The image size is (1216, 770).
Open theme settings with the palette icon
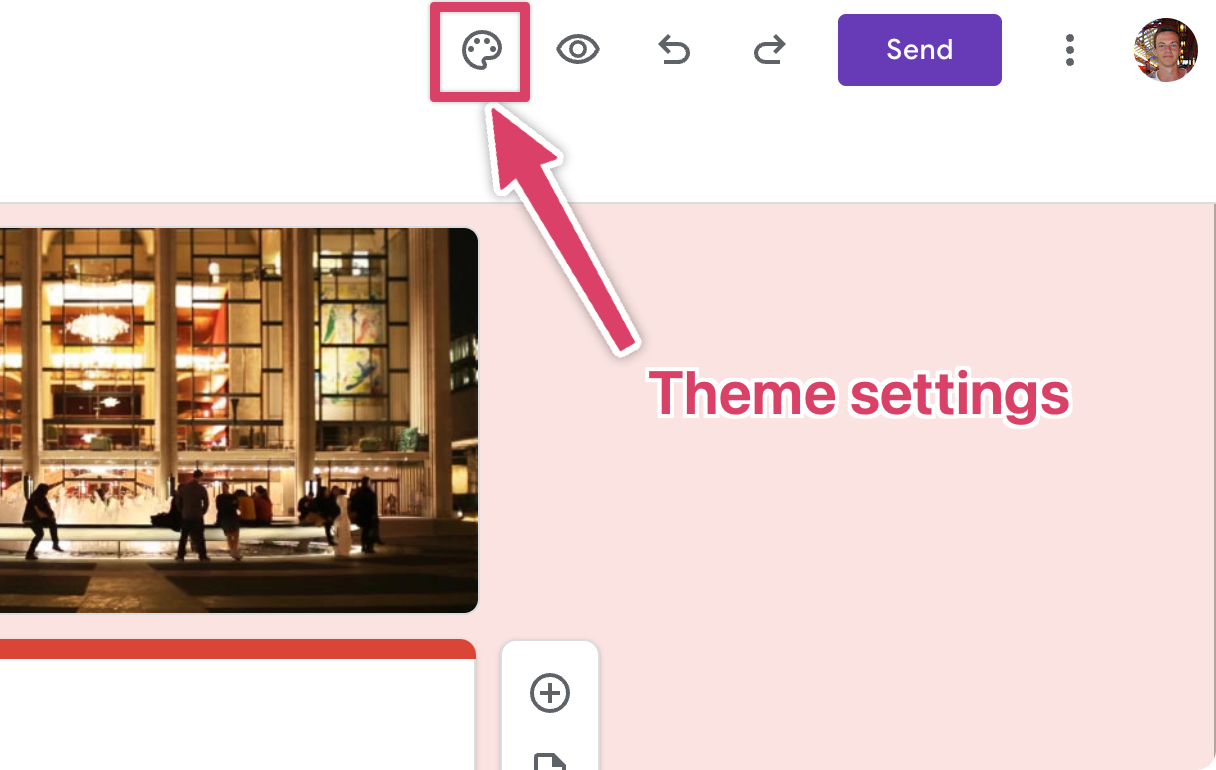(480, 49)
